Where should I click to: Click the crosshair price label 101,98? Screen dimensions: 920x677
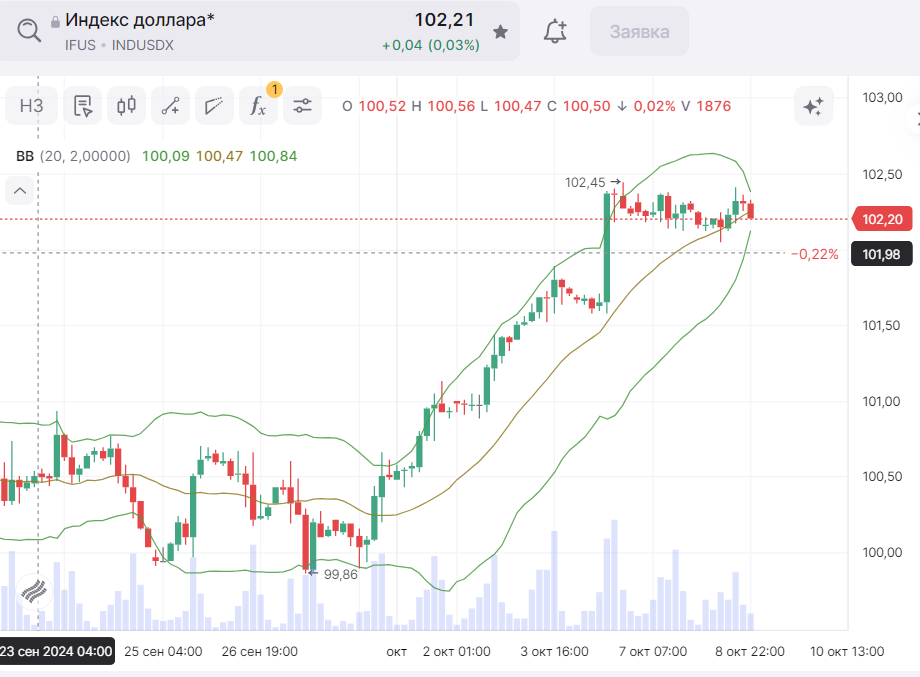pyautogui.click(x=881, y=254)
